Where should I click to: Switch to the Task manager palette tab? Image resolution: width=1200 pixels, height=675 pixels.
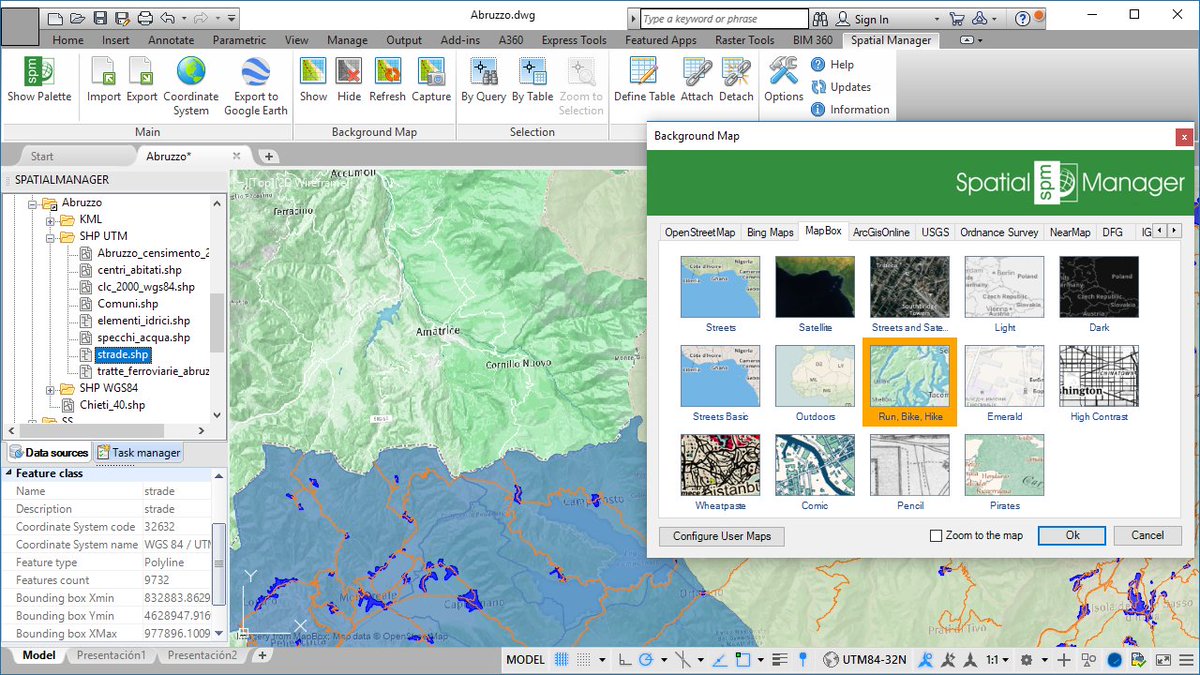coord(139,453)
